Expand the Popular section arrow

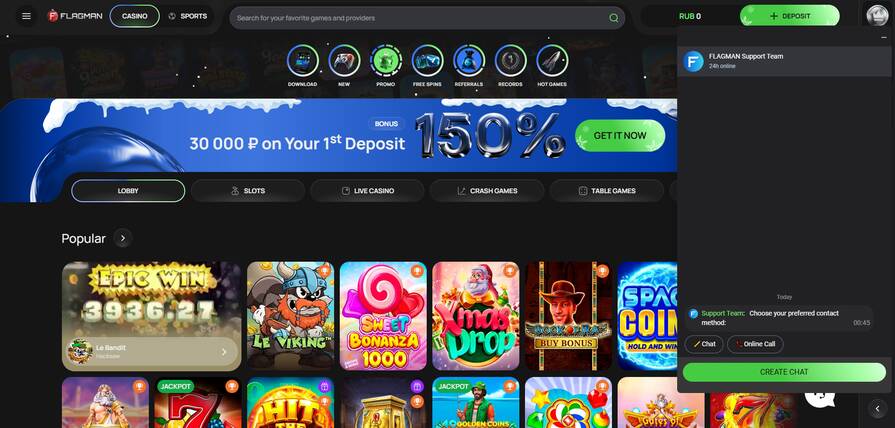pos(123,238)
